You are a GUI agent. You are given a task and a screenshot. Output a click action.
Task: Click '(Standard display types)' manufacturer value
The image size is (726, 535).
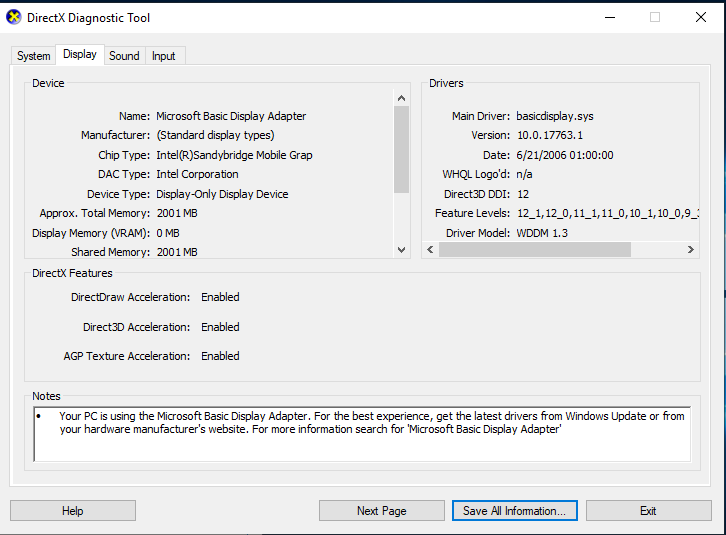(215, 135)
